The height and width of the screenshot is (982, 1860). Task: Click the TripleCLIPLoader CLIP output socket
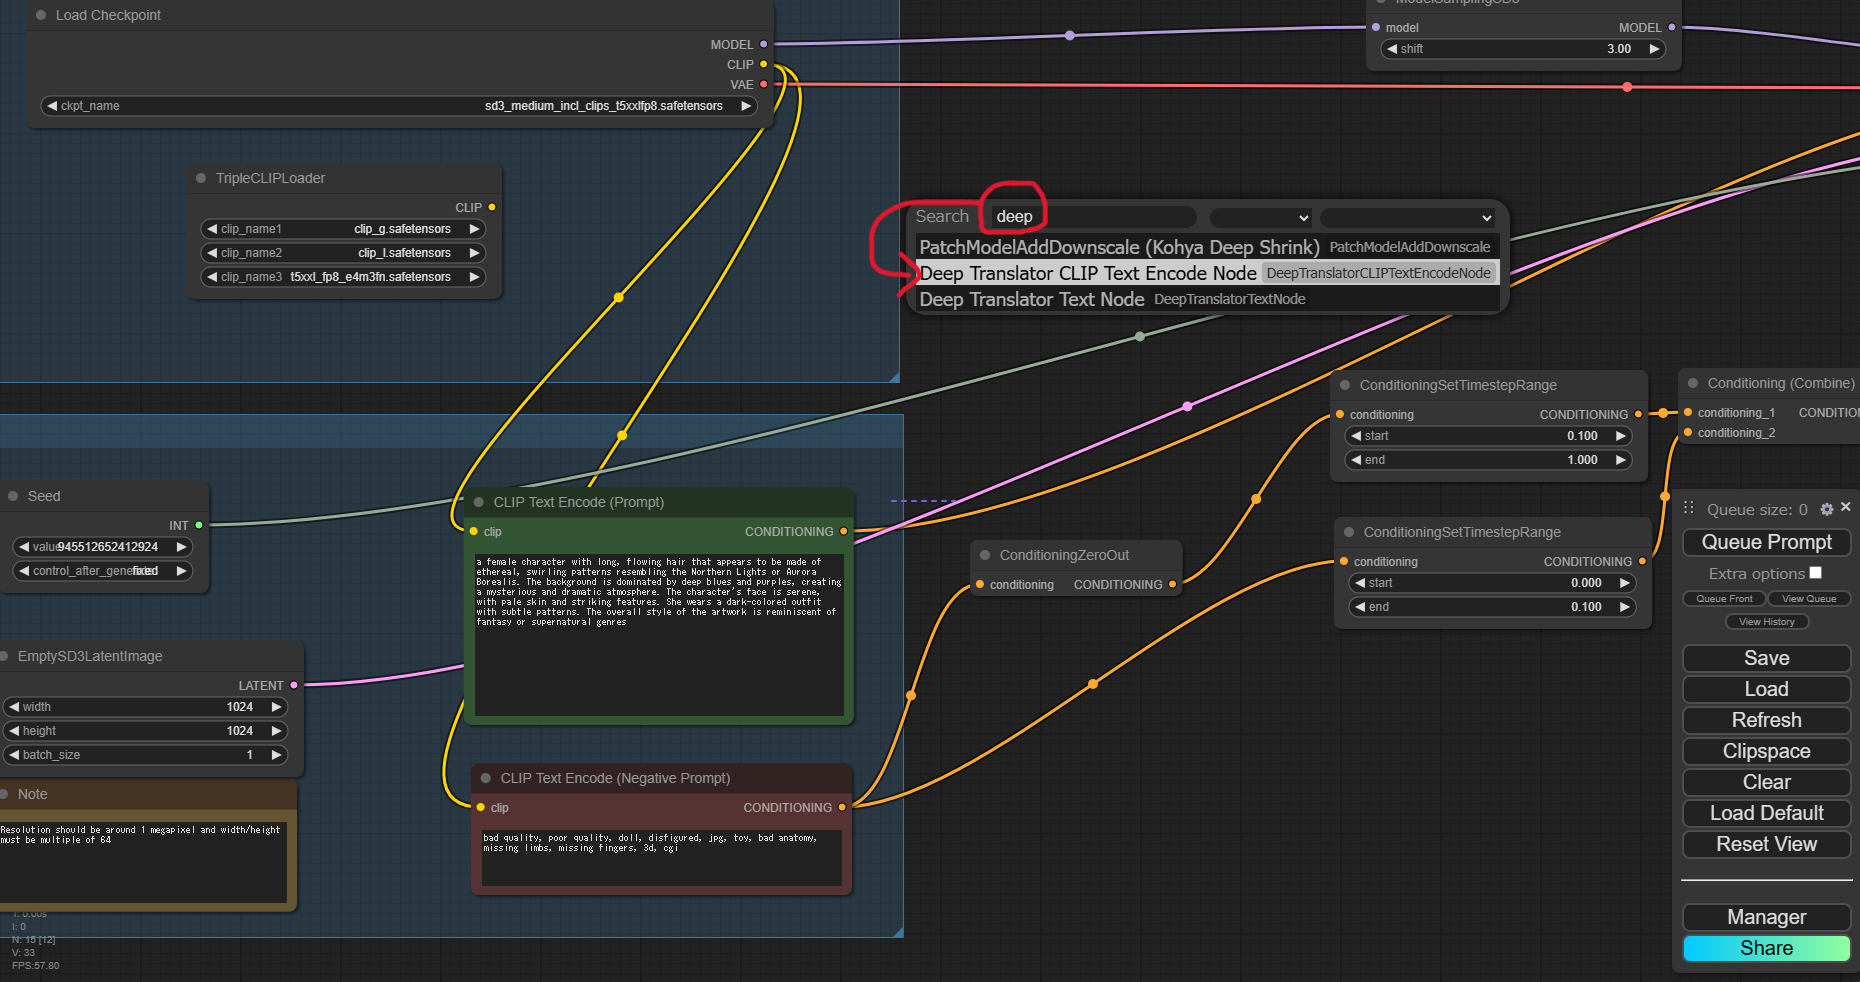(492, 207)
